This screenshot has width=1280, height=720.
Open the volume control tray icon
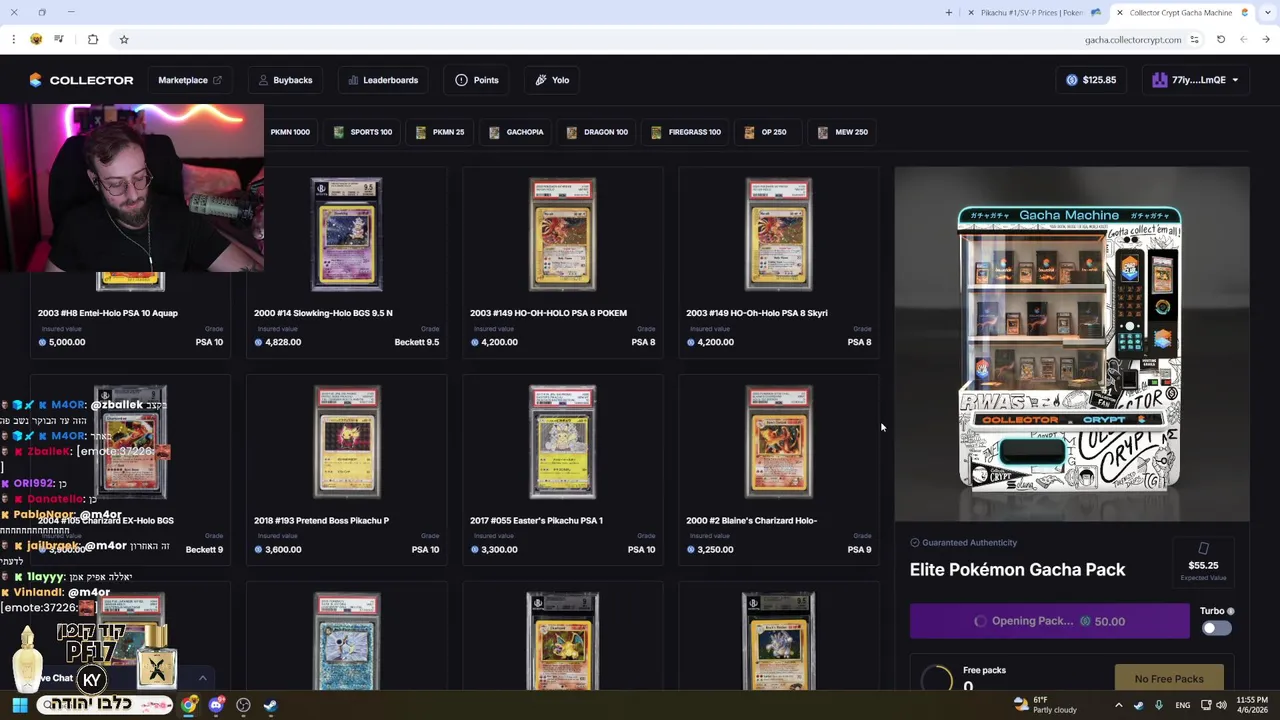point(1221,705)
